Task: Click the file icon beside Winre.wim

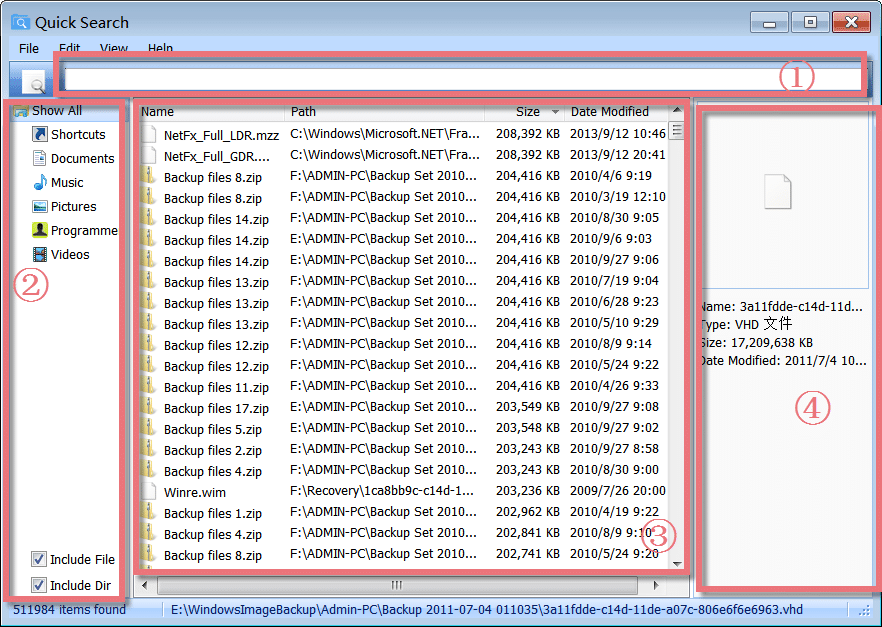Action: [148, 492]
